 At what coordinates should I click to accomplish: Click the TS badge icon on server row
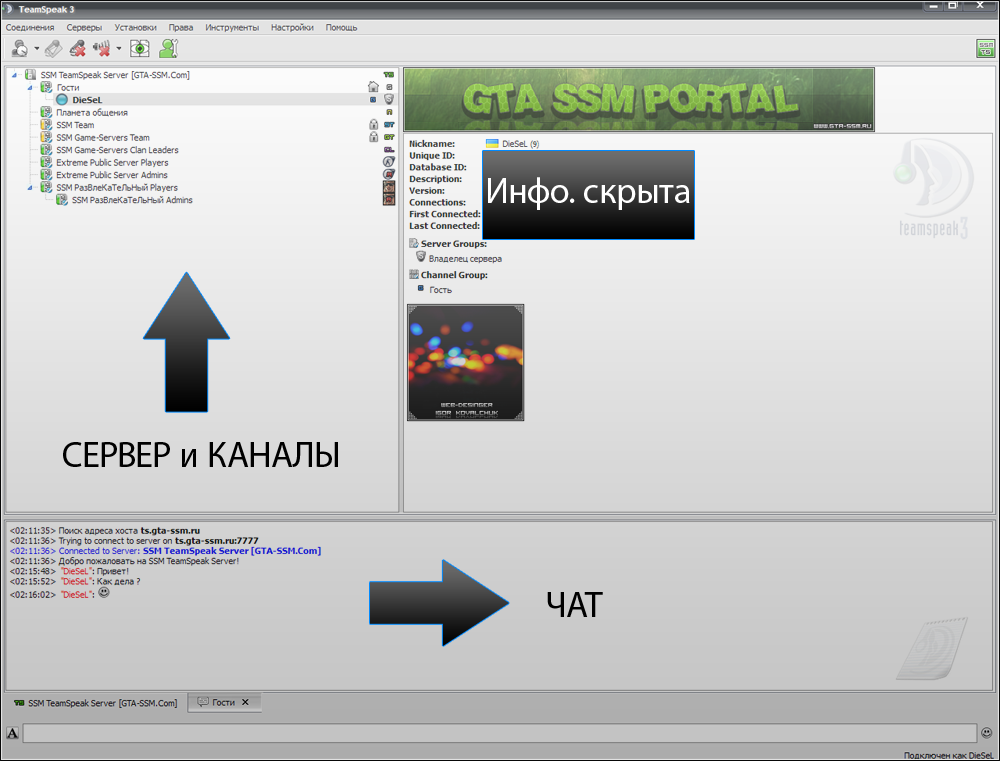point(389,75)
